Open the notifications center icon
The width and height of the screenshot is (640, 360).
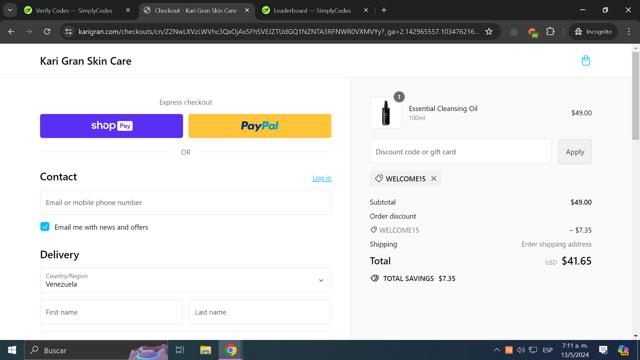point(603,350)
